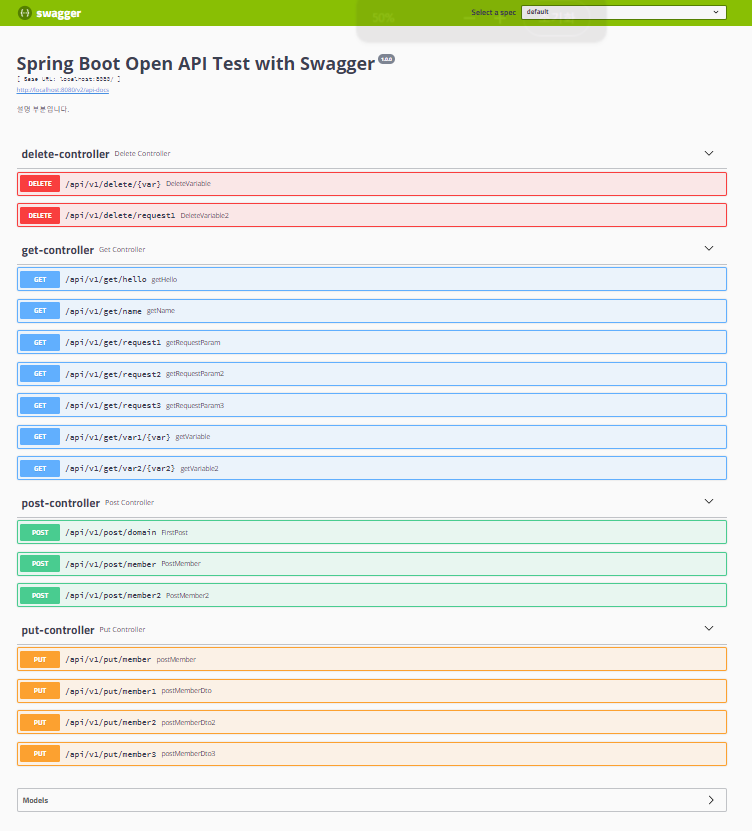Collapse the post-controller section chevron
The width and height of the screenshot is (752, 831).
tap(709, 501)
